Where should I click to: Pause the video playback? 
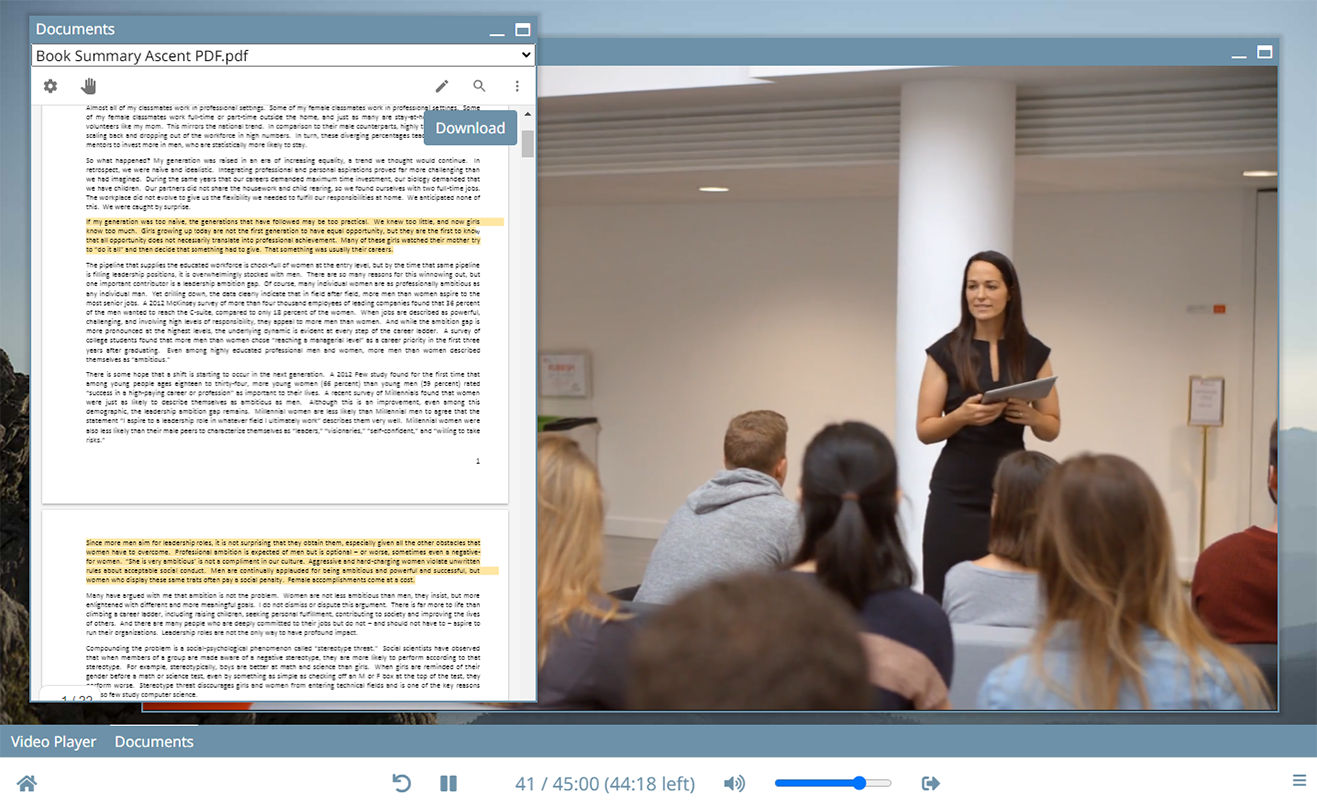coord(448,783)
